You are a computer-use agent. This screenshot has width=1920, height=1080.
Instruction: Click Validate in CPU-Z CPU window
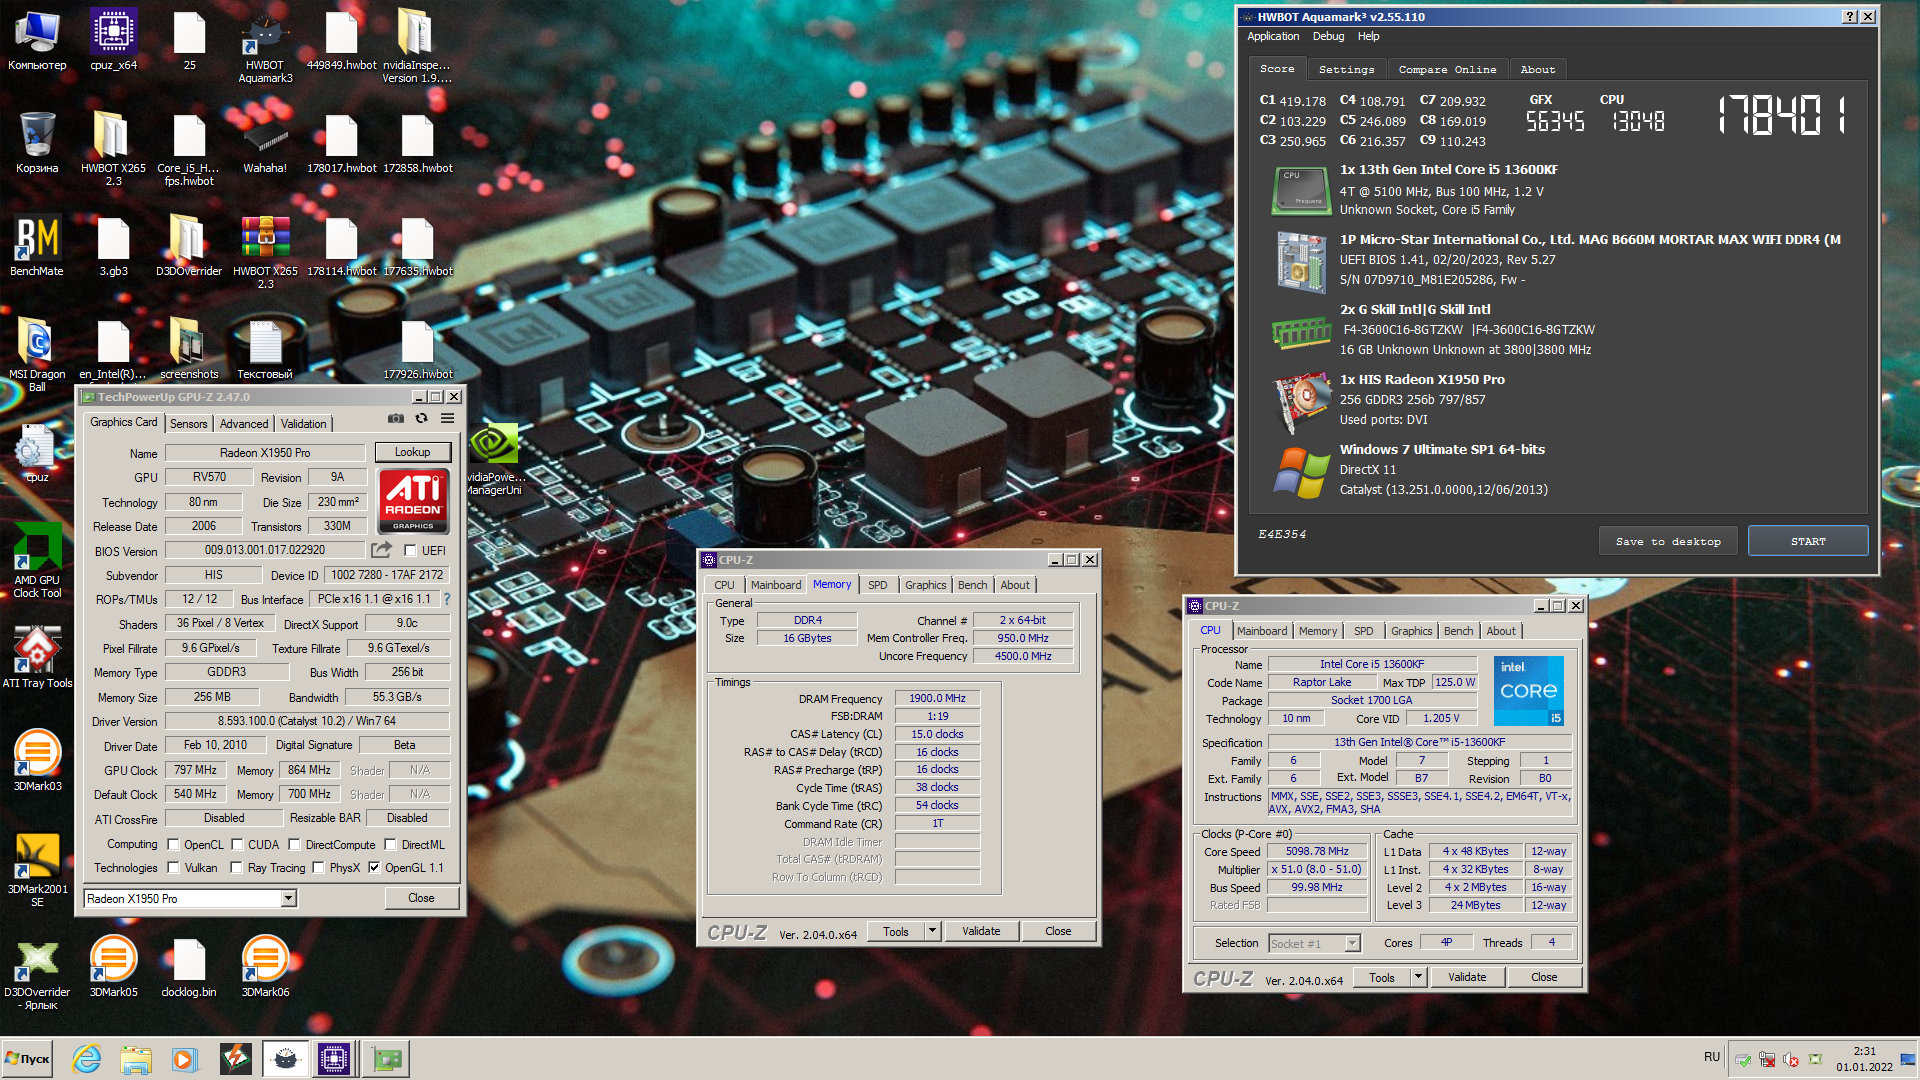[1467, 977]
